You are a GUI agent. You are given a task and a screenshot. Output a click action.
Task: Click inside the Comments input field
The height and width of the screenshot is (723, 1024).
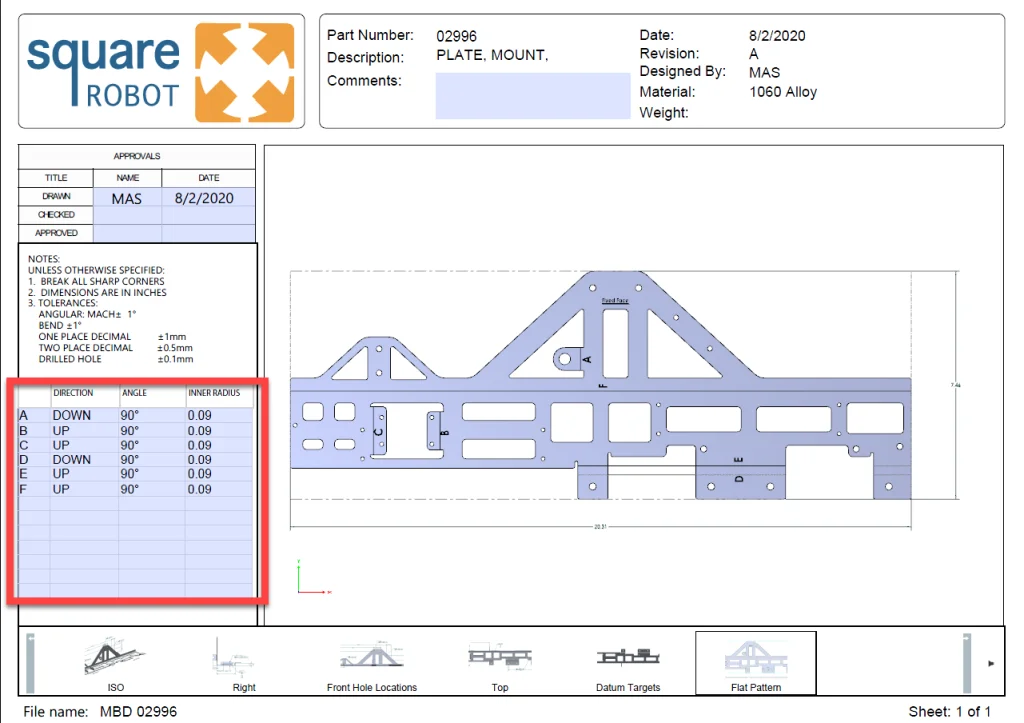(532, 96)
